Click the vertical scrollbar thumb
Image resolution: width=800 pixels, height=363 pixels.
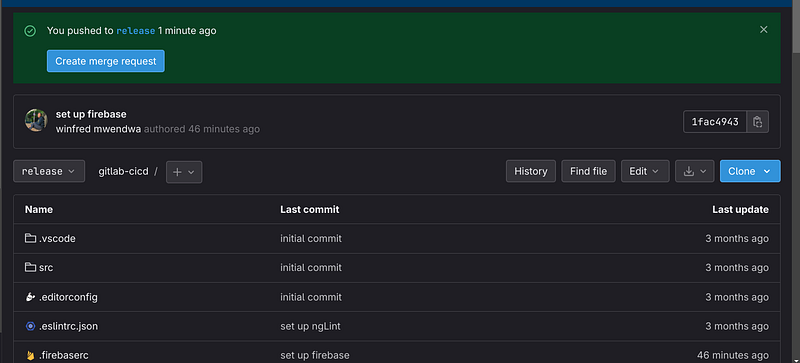[x=796, y=26]
